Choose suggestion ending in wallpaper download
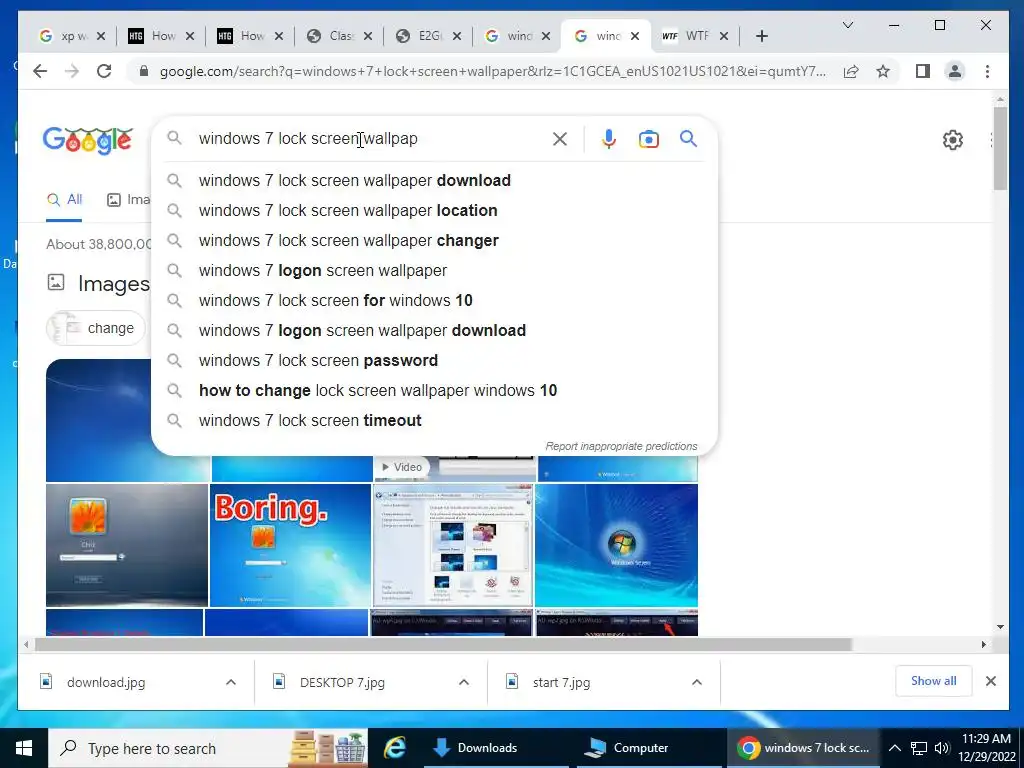 point(434,180)
